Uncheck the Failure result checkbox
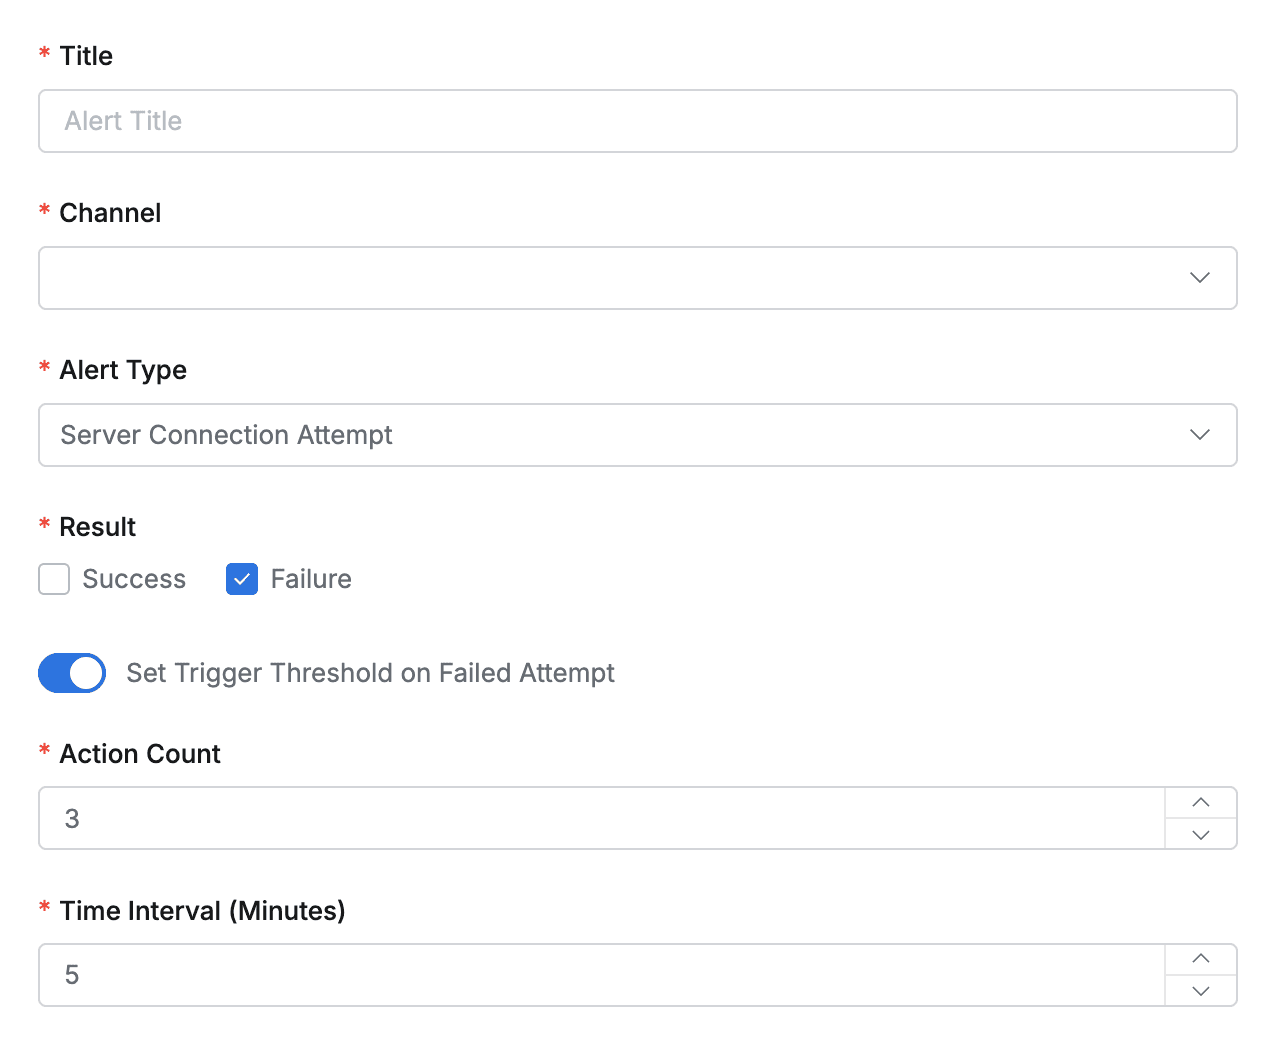1278x1040 pixels. 242,579
